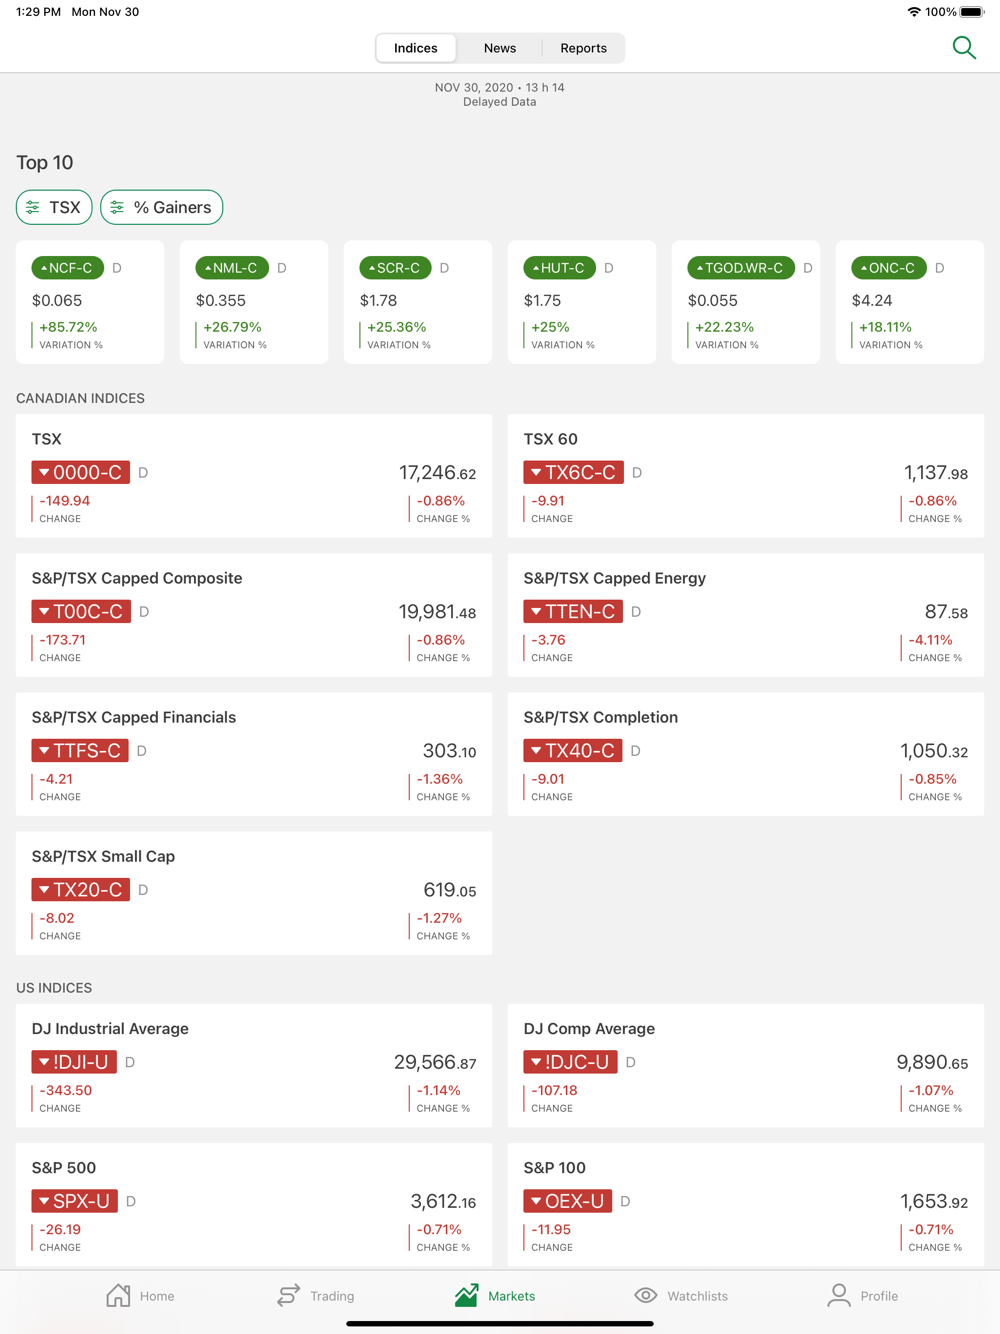Open the search magnifier icon
The width and height of the screenshot is (1000, 1334).
964,47
